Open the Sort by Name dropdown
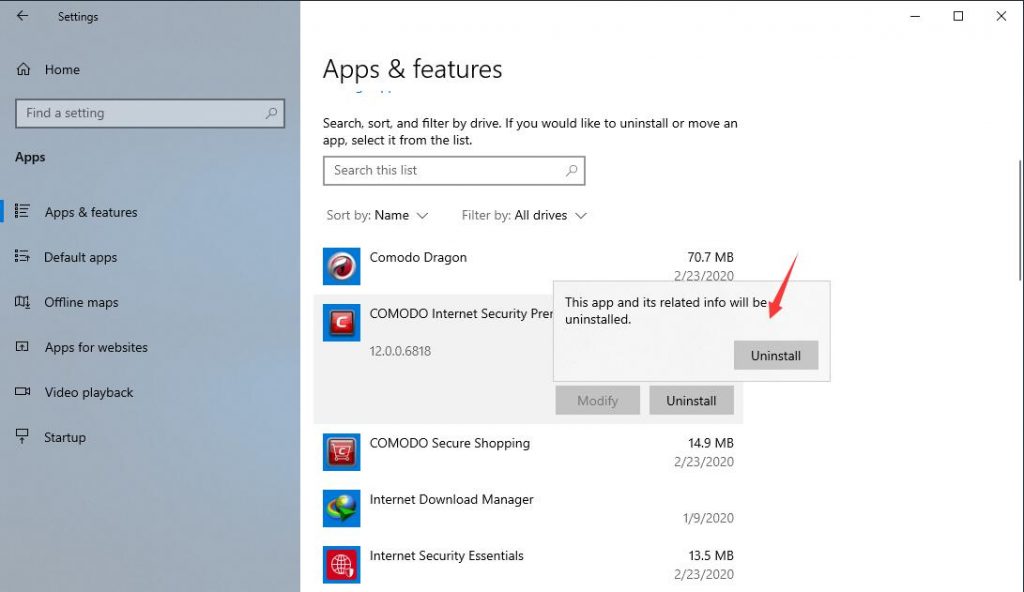 click(x=377, y=216)
